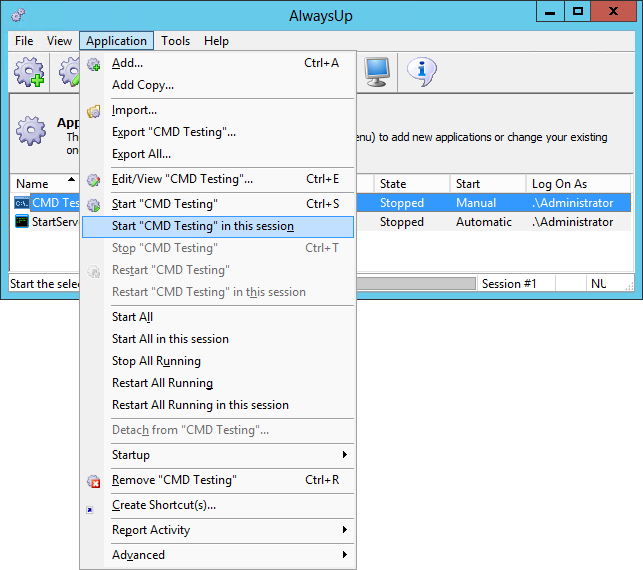This screenshot has height=570, width=643.
Task: Click the Remove gear icon with red X
Action: (93, 481)
